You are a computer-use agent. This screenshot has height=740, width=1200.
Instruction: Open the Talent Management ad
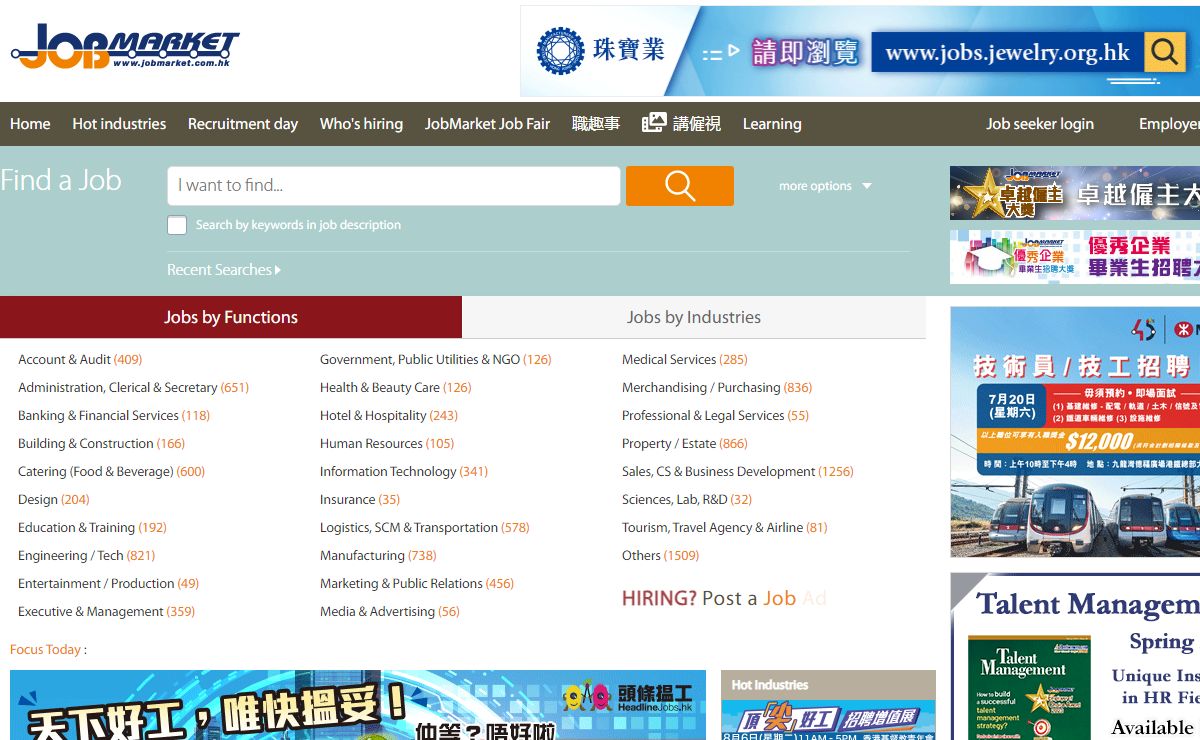(1075, 656)
